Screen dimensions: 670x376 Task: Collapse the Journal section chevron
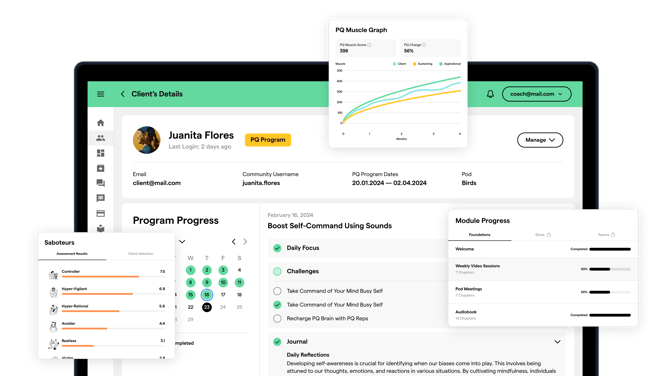557,342
